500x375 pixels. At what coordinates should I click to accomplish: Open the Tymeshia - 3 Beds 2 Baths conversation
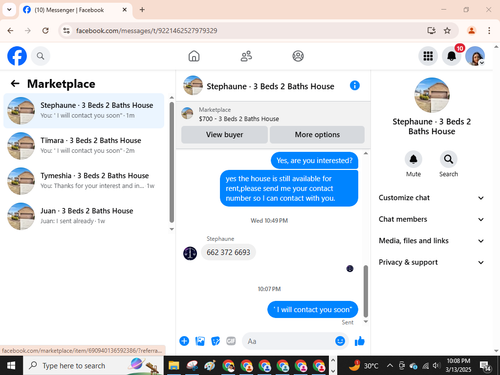tap(84, 181)
